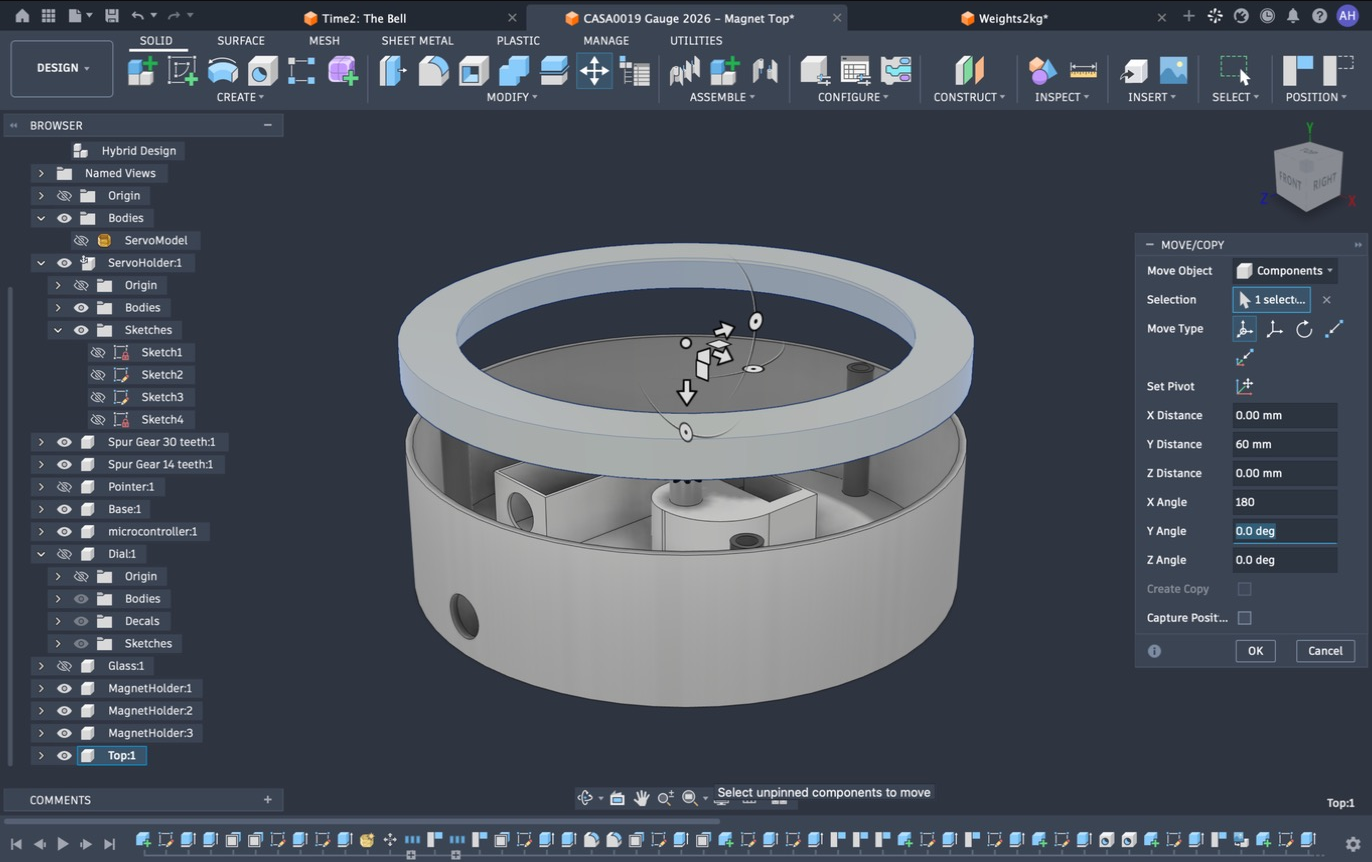The width and height of the screenshot is (1372, 862).
Task: Show the ServoModel body
Action: click(x=81, y=240)
